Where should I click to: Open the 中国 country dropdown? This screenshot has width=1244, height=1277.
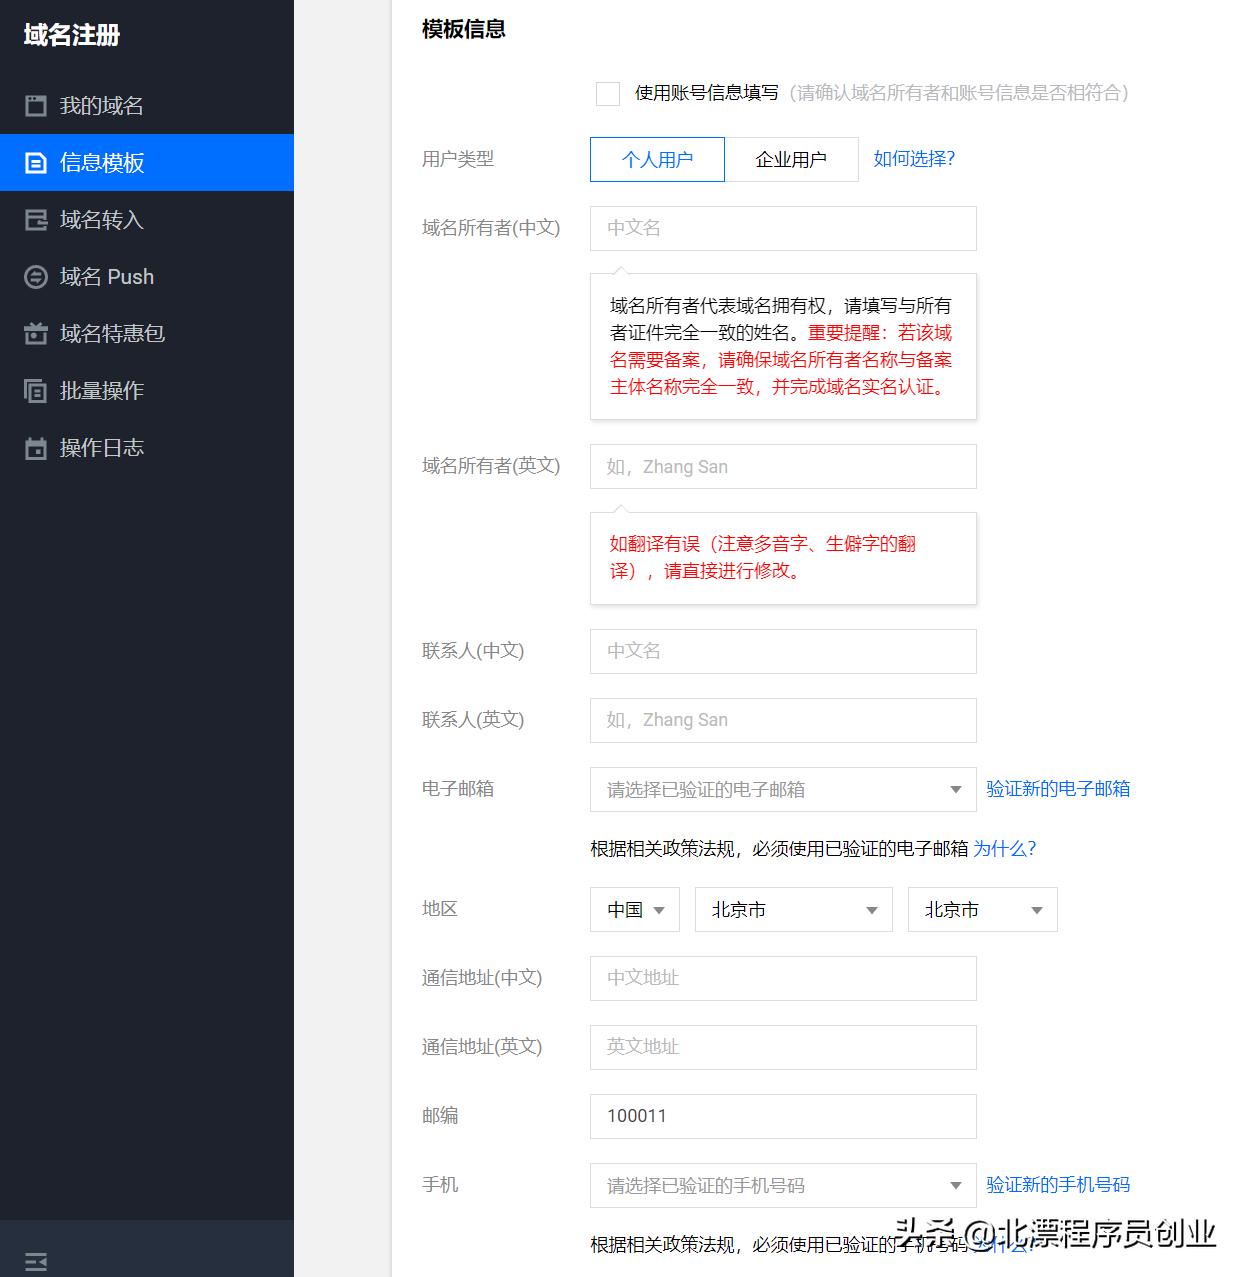pos(634,909)
